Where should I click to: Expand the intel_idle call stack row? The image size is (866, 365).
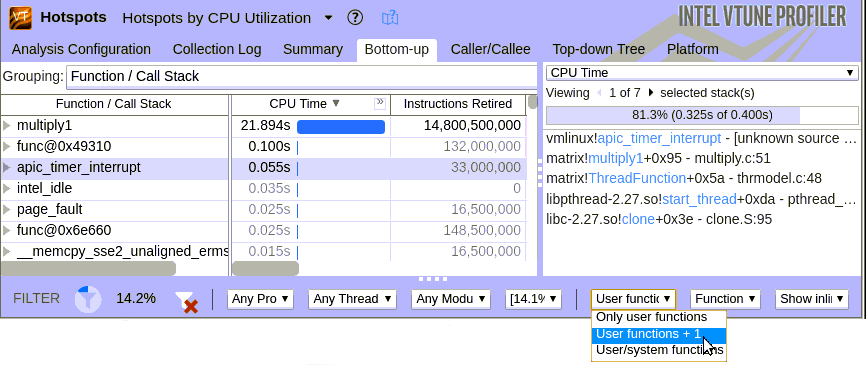point(7,188)
